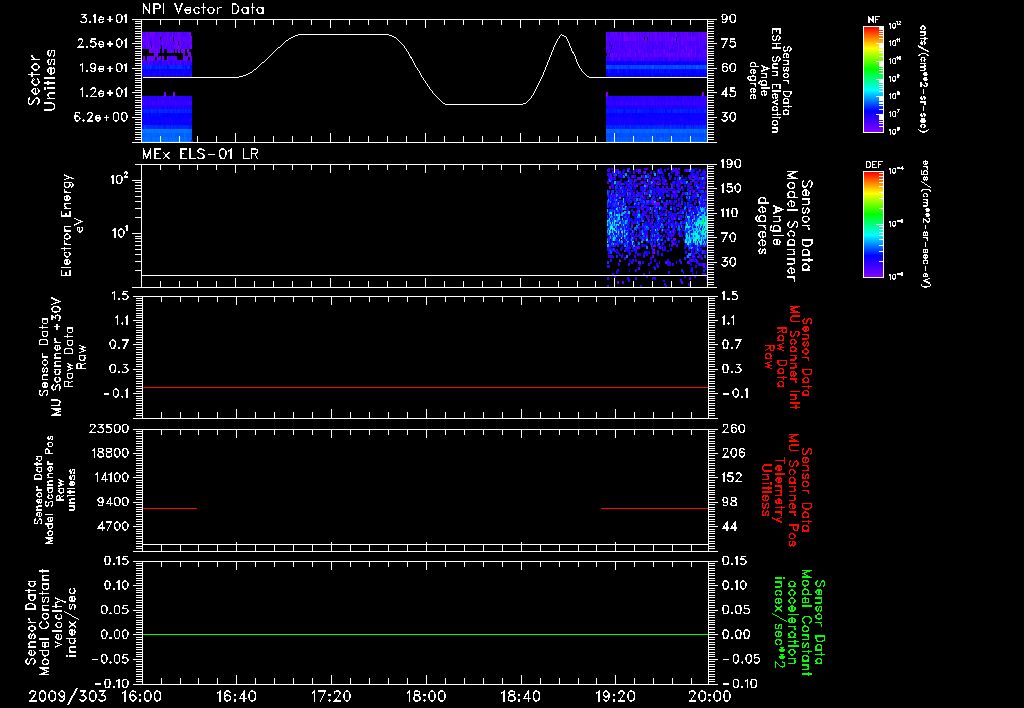Click the 10¹² label on NF colorbar
Viewport: 1024px width, 708px height.
895,26
